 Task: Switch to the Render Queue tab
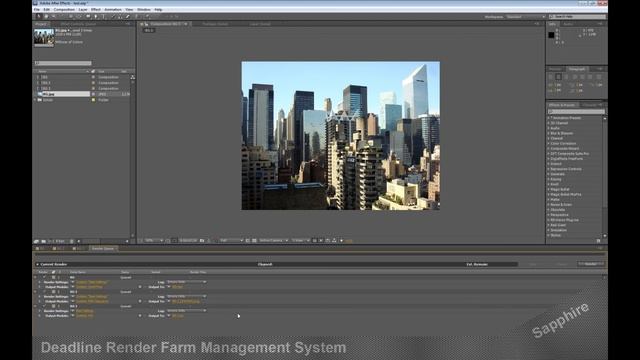[x=102, y=248]
